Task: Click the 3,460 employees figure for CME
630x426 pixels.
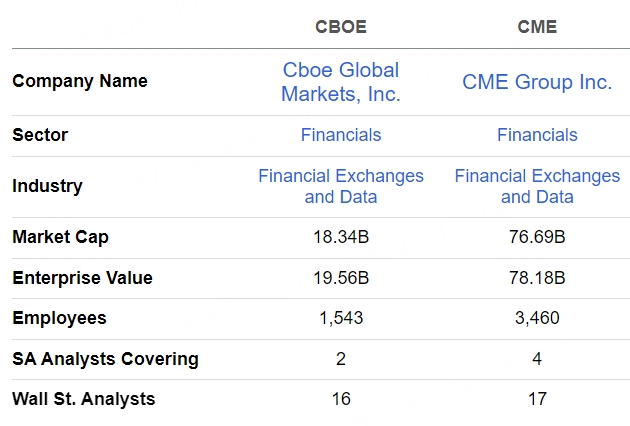Action: click(537, 318)
